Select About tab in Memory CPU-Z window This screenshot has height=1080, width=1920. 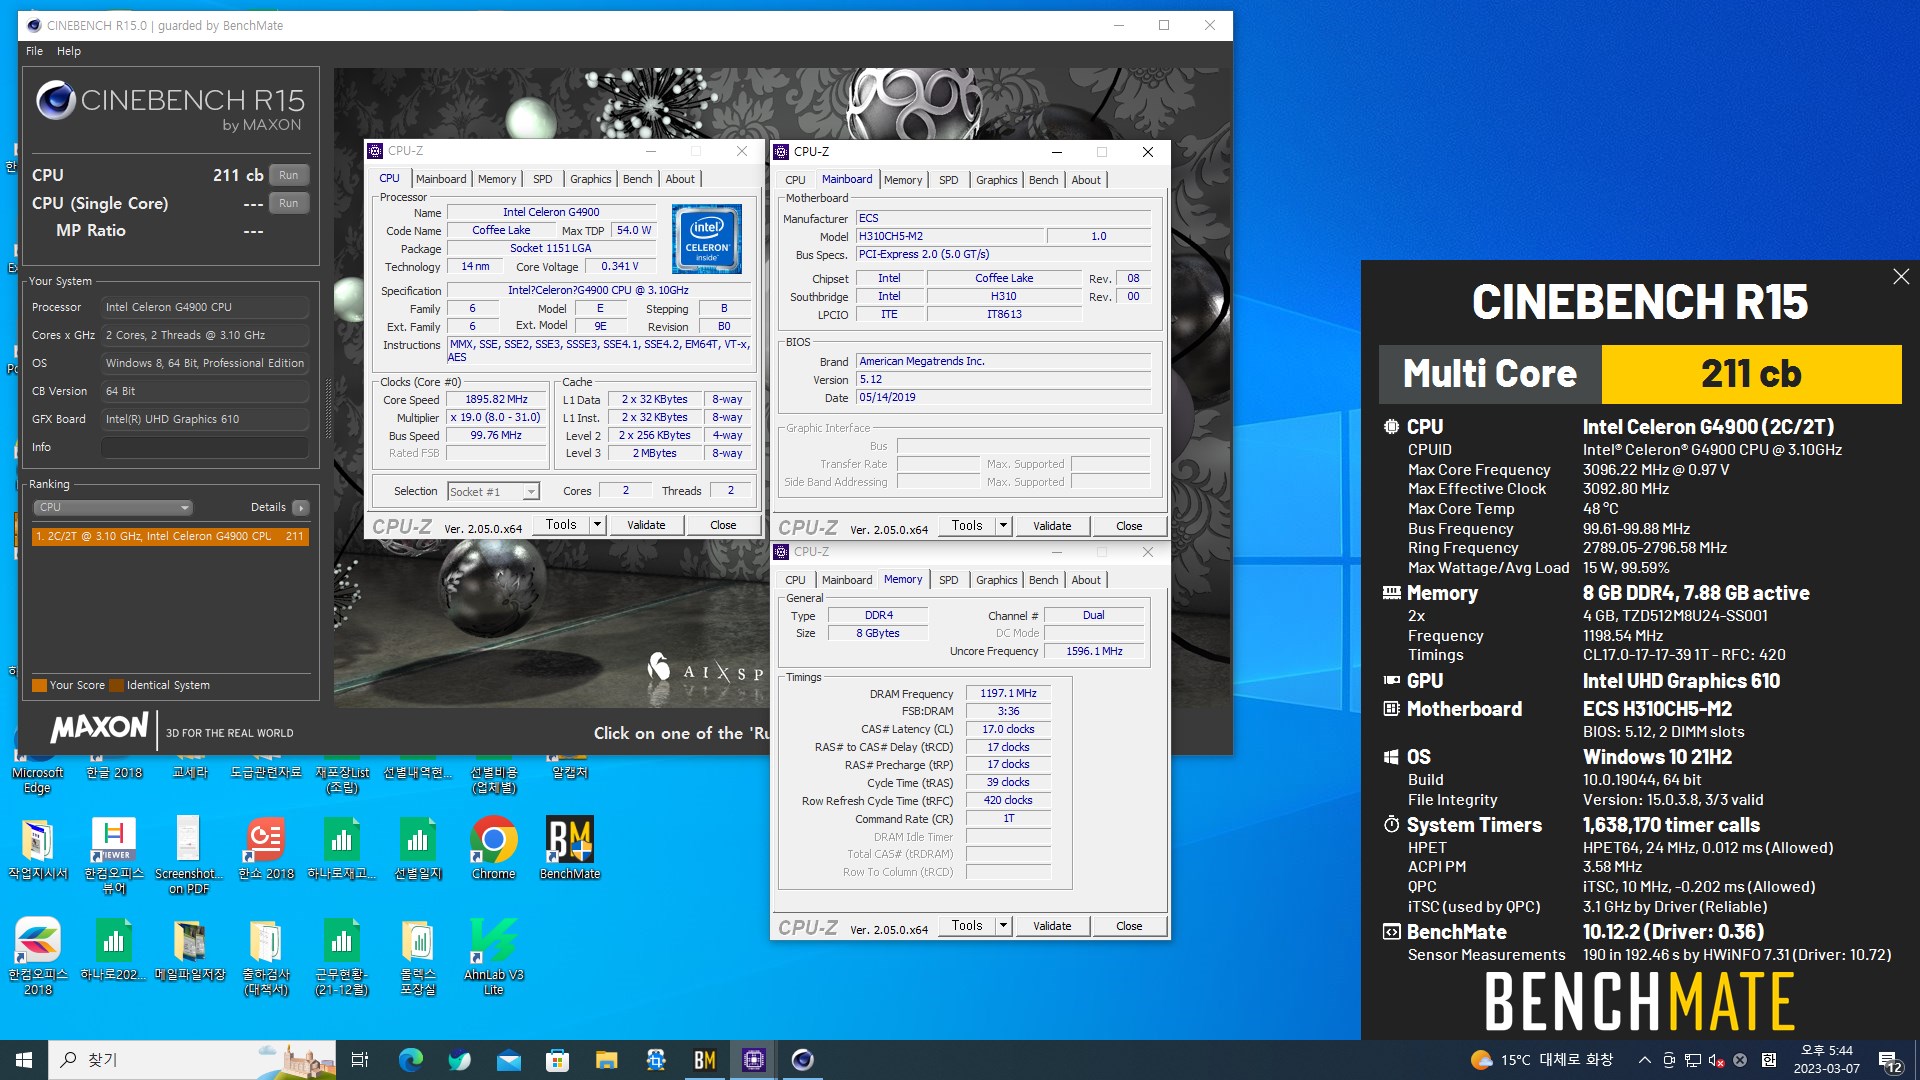tap(1086, 580)
